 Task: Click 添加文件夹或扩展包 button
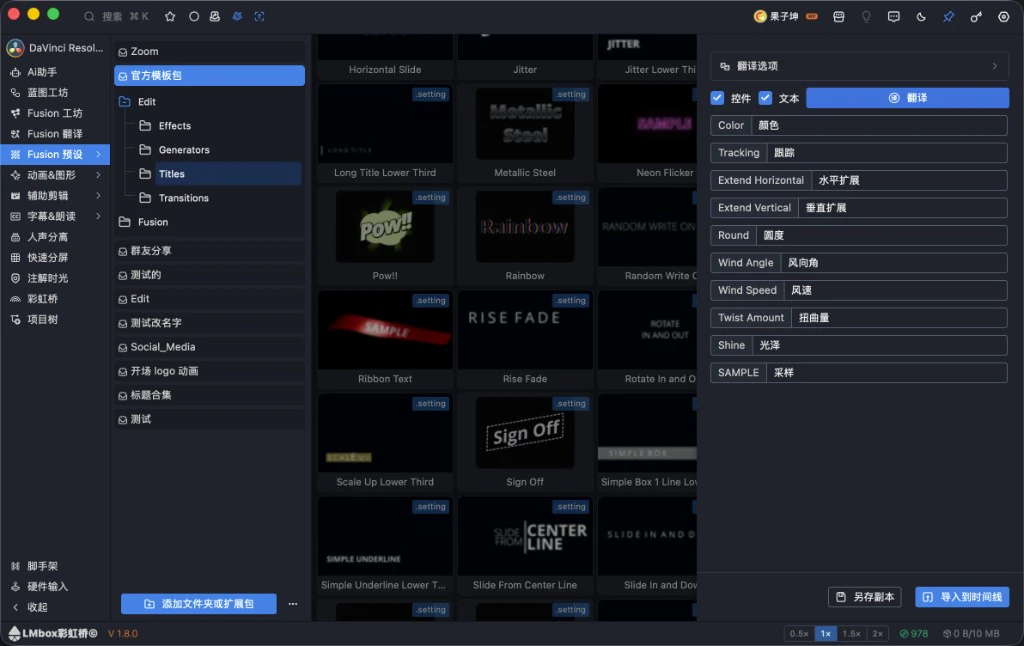199,604
